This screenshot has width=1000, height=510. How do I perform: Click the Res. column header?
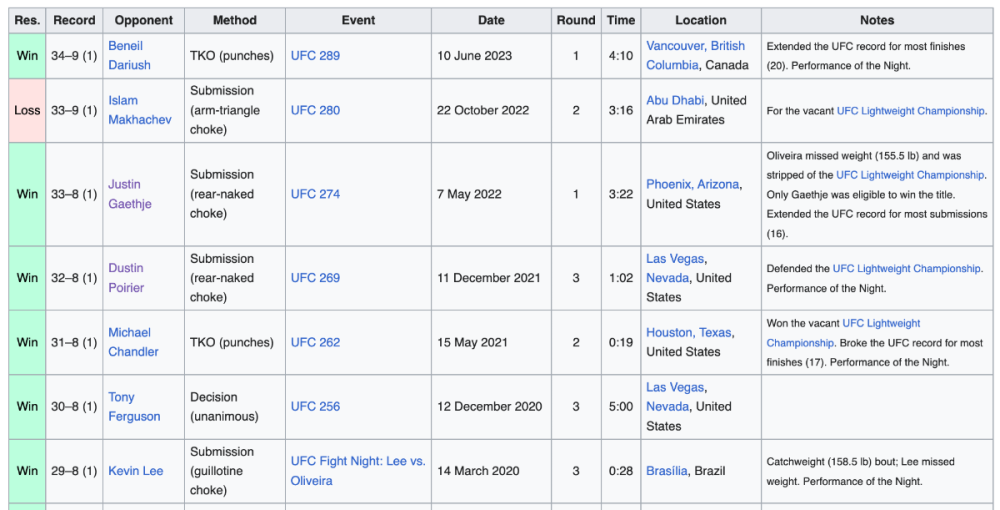pos(27,20)
